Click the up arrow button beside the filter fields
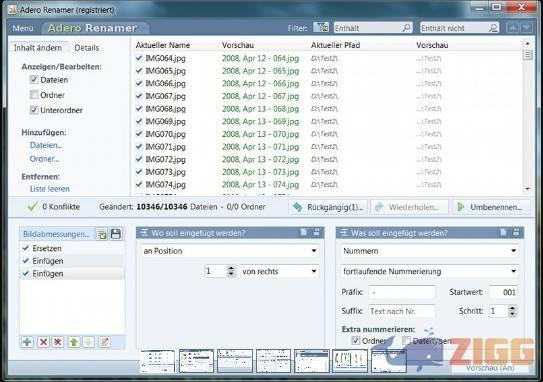 tap(513, 28)
